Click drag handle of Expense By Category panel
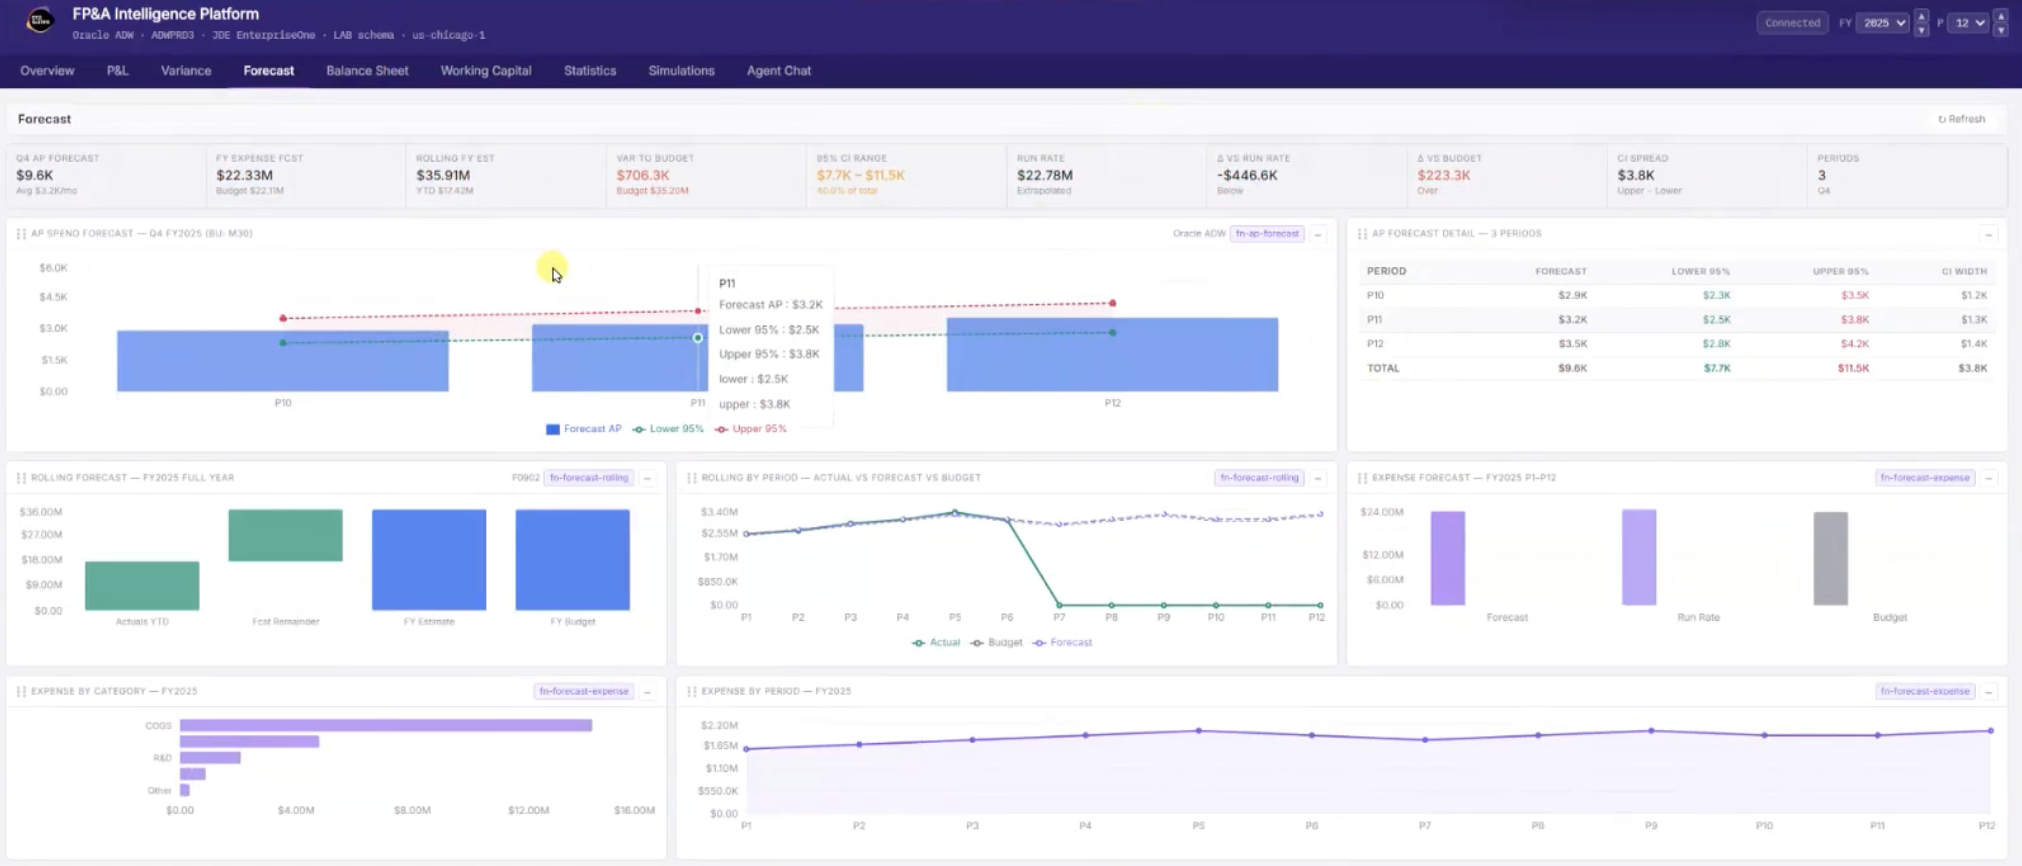The width and height of the screenshot is (2022, 866). coord(21,692)
